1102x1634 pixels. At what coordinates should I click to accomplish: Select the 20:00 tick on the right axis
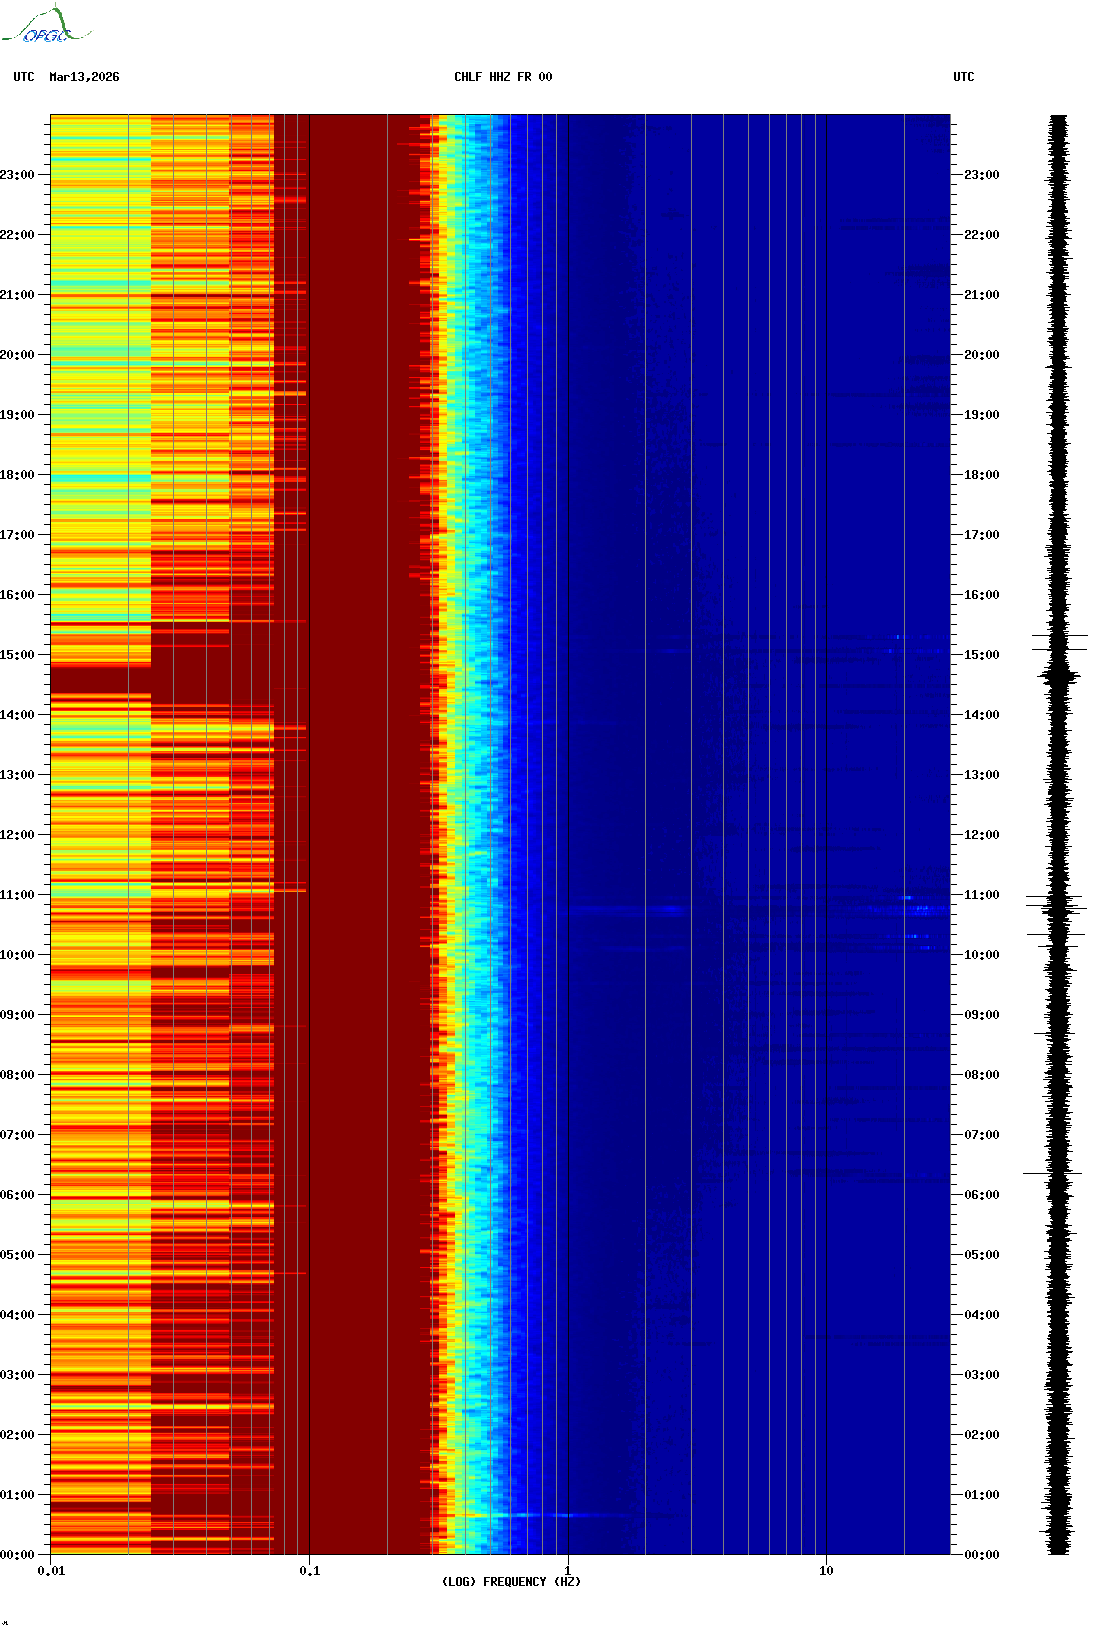point(981,355)
